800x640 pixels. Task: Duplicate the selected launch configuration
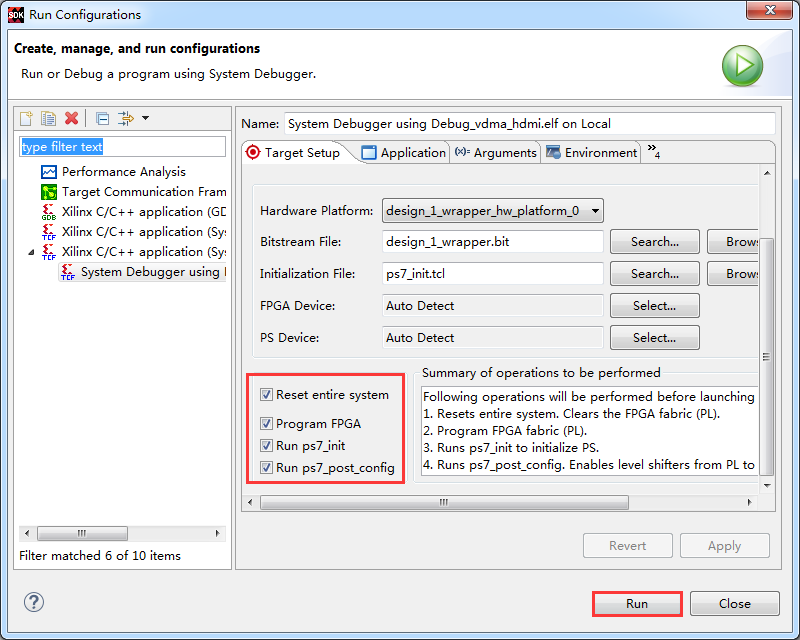pyautogui.click(x=48, y=118)
